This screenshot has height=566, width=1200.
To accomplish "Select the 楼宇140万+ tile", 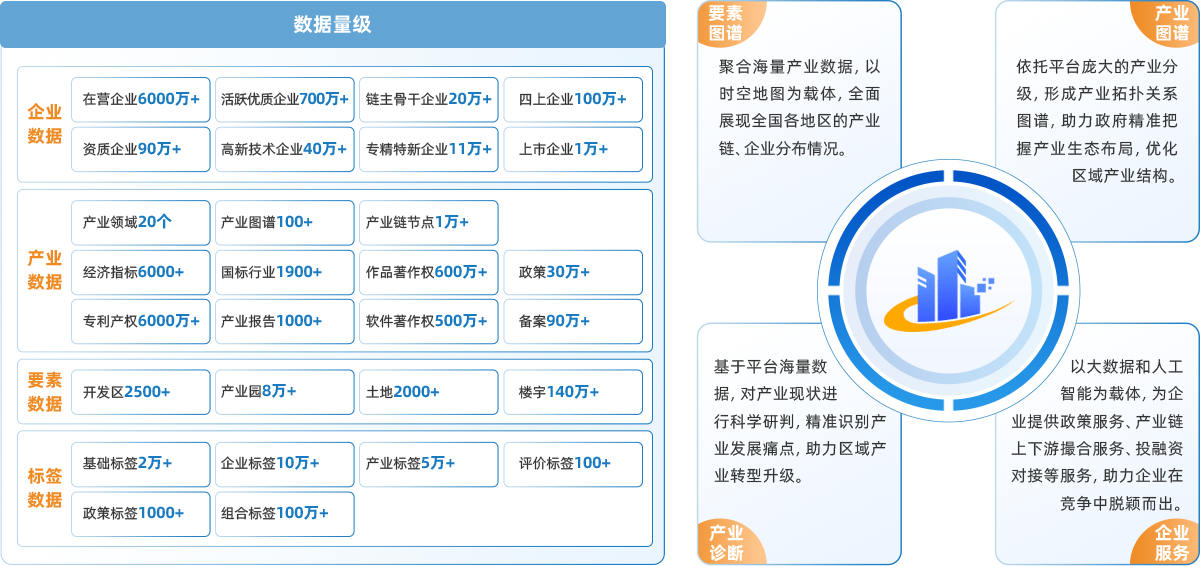I will tap(572, 392).
